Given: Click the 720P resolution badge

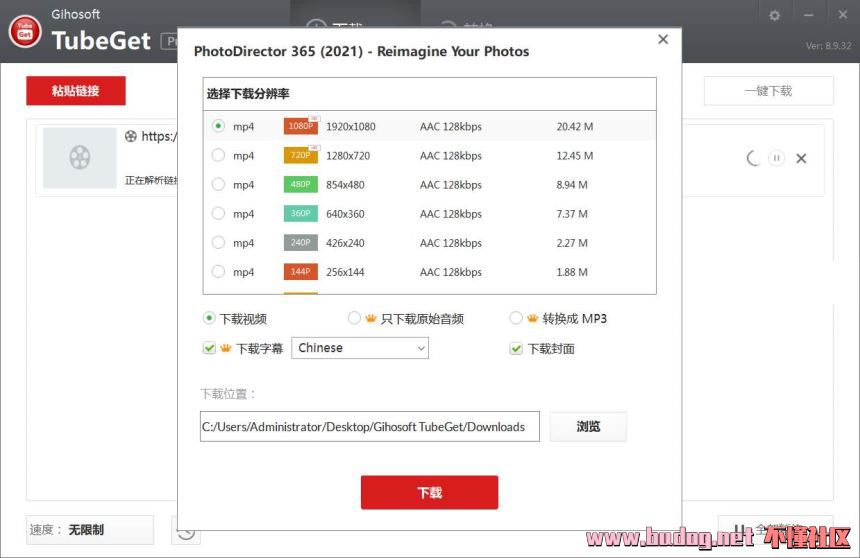Looking at the screenshot, I should pyautogui.click(x=301, y=155).
